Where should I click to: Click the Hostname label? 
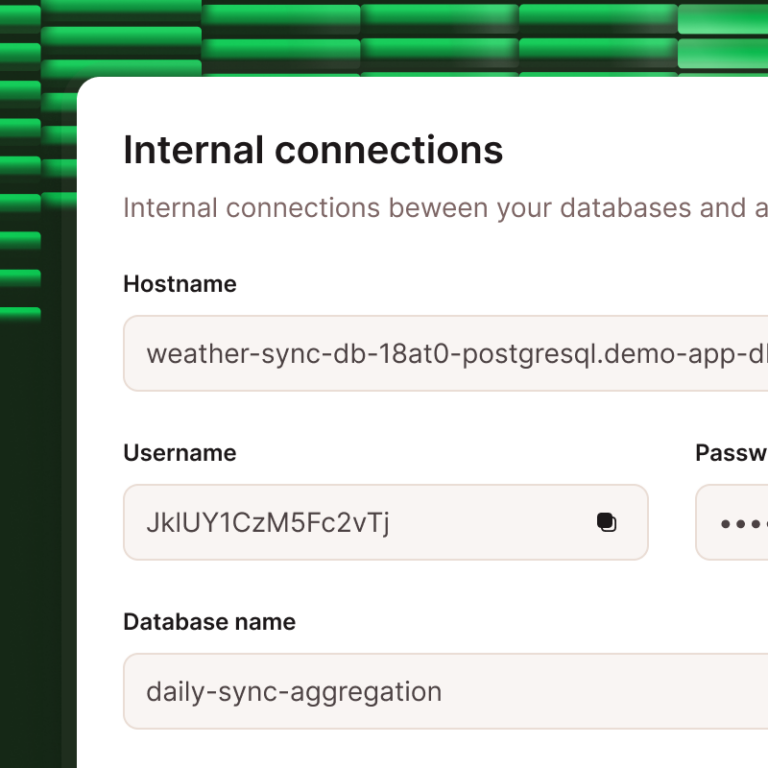click(180, 284)
